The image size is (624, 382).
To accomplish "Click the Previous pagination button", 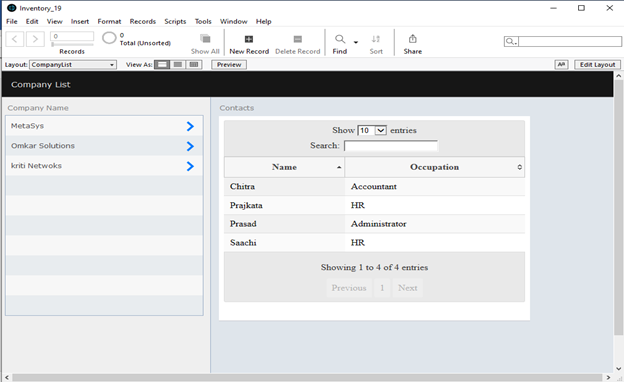I will pos(349,288).
